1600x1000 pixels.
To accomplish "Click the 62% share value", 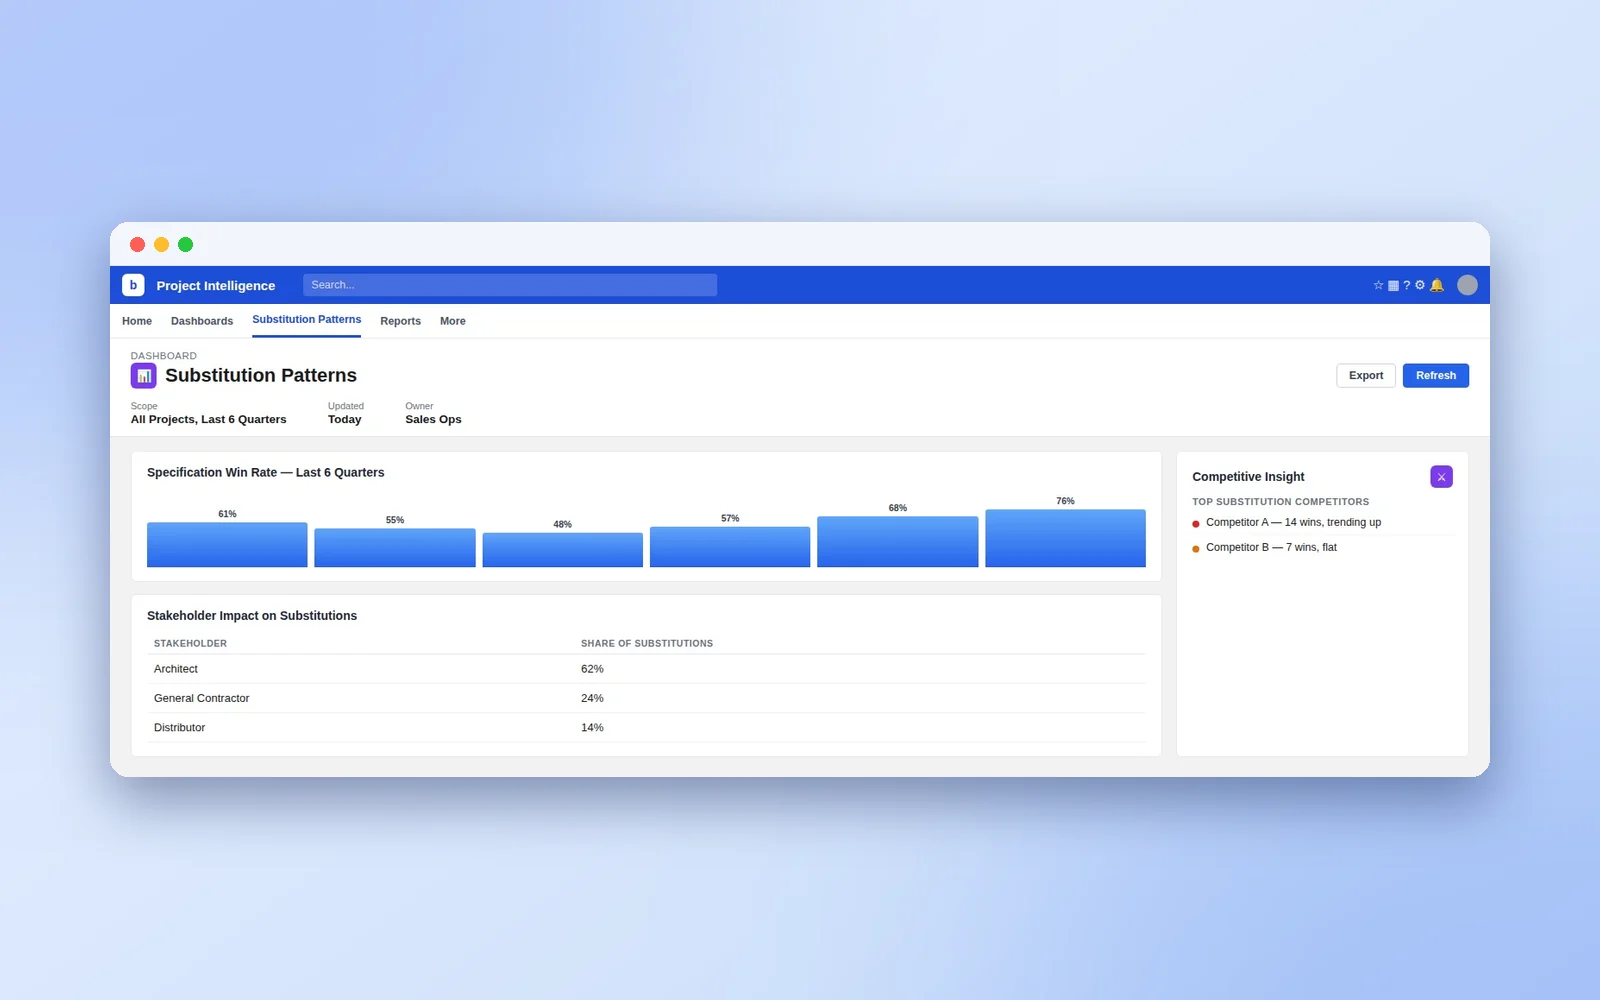I will [x=592, y=669].
